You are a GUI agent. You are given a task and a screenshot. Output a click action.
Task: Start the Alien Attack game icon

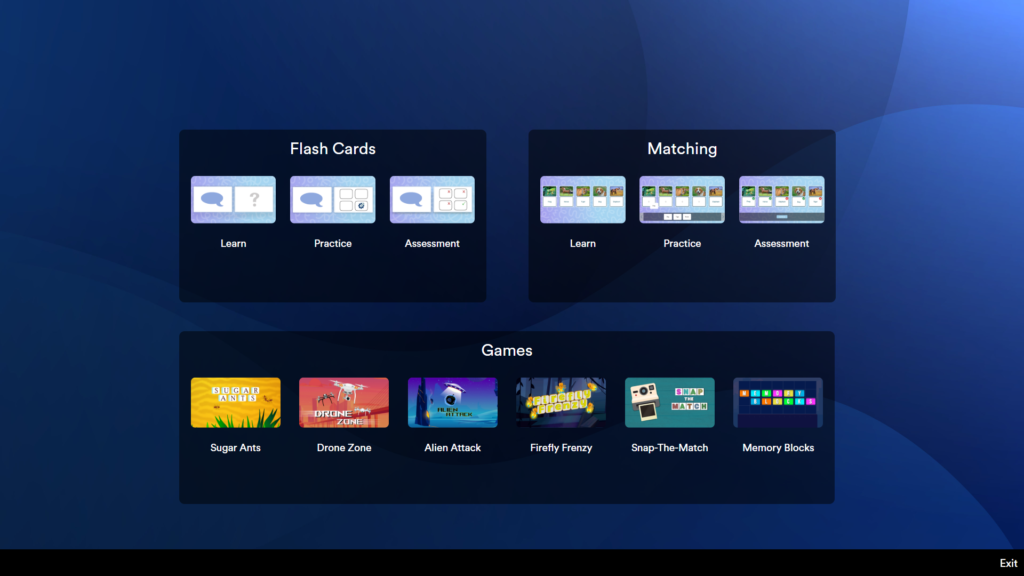pos(453,402)
